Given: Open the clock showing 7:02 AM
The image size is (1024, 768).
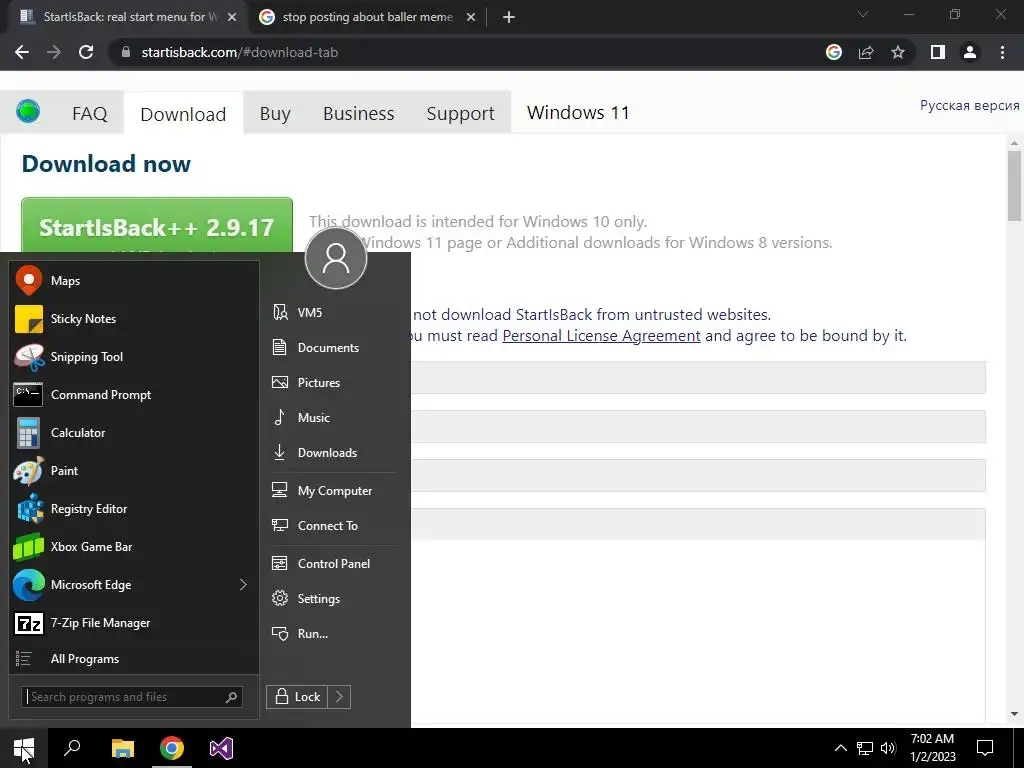Looking at the screenshot, I should coord(933,748).
